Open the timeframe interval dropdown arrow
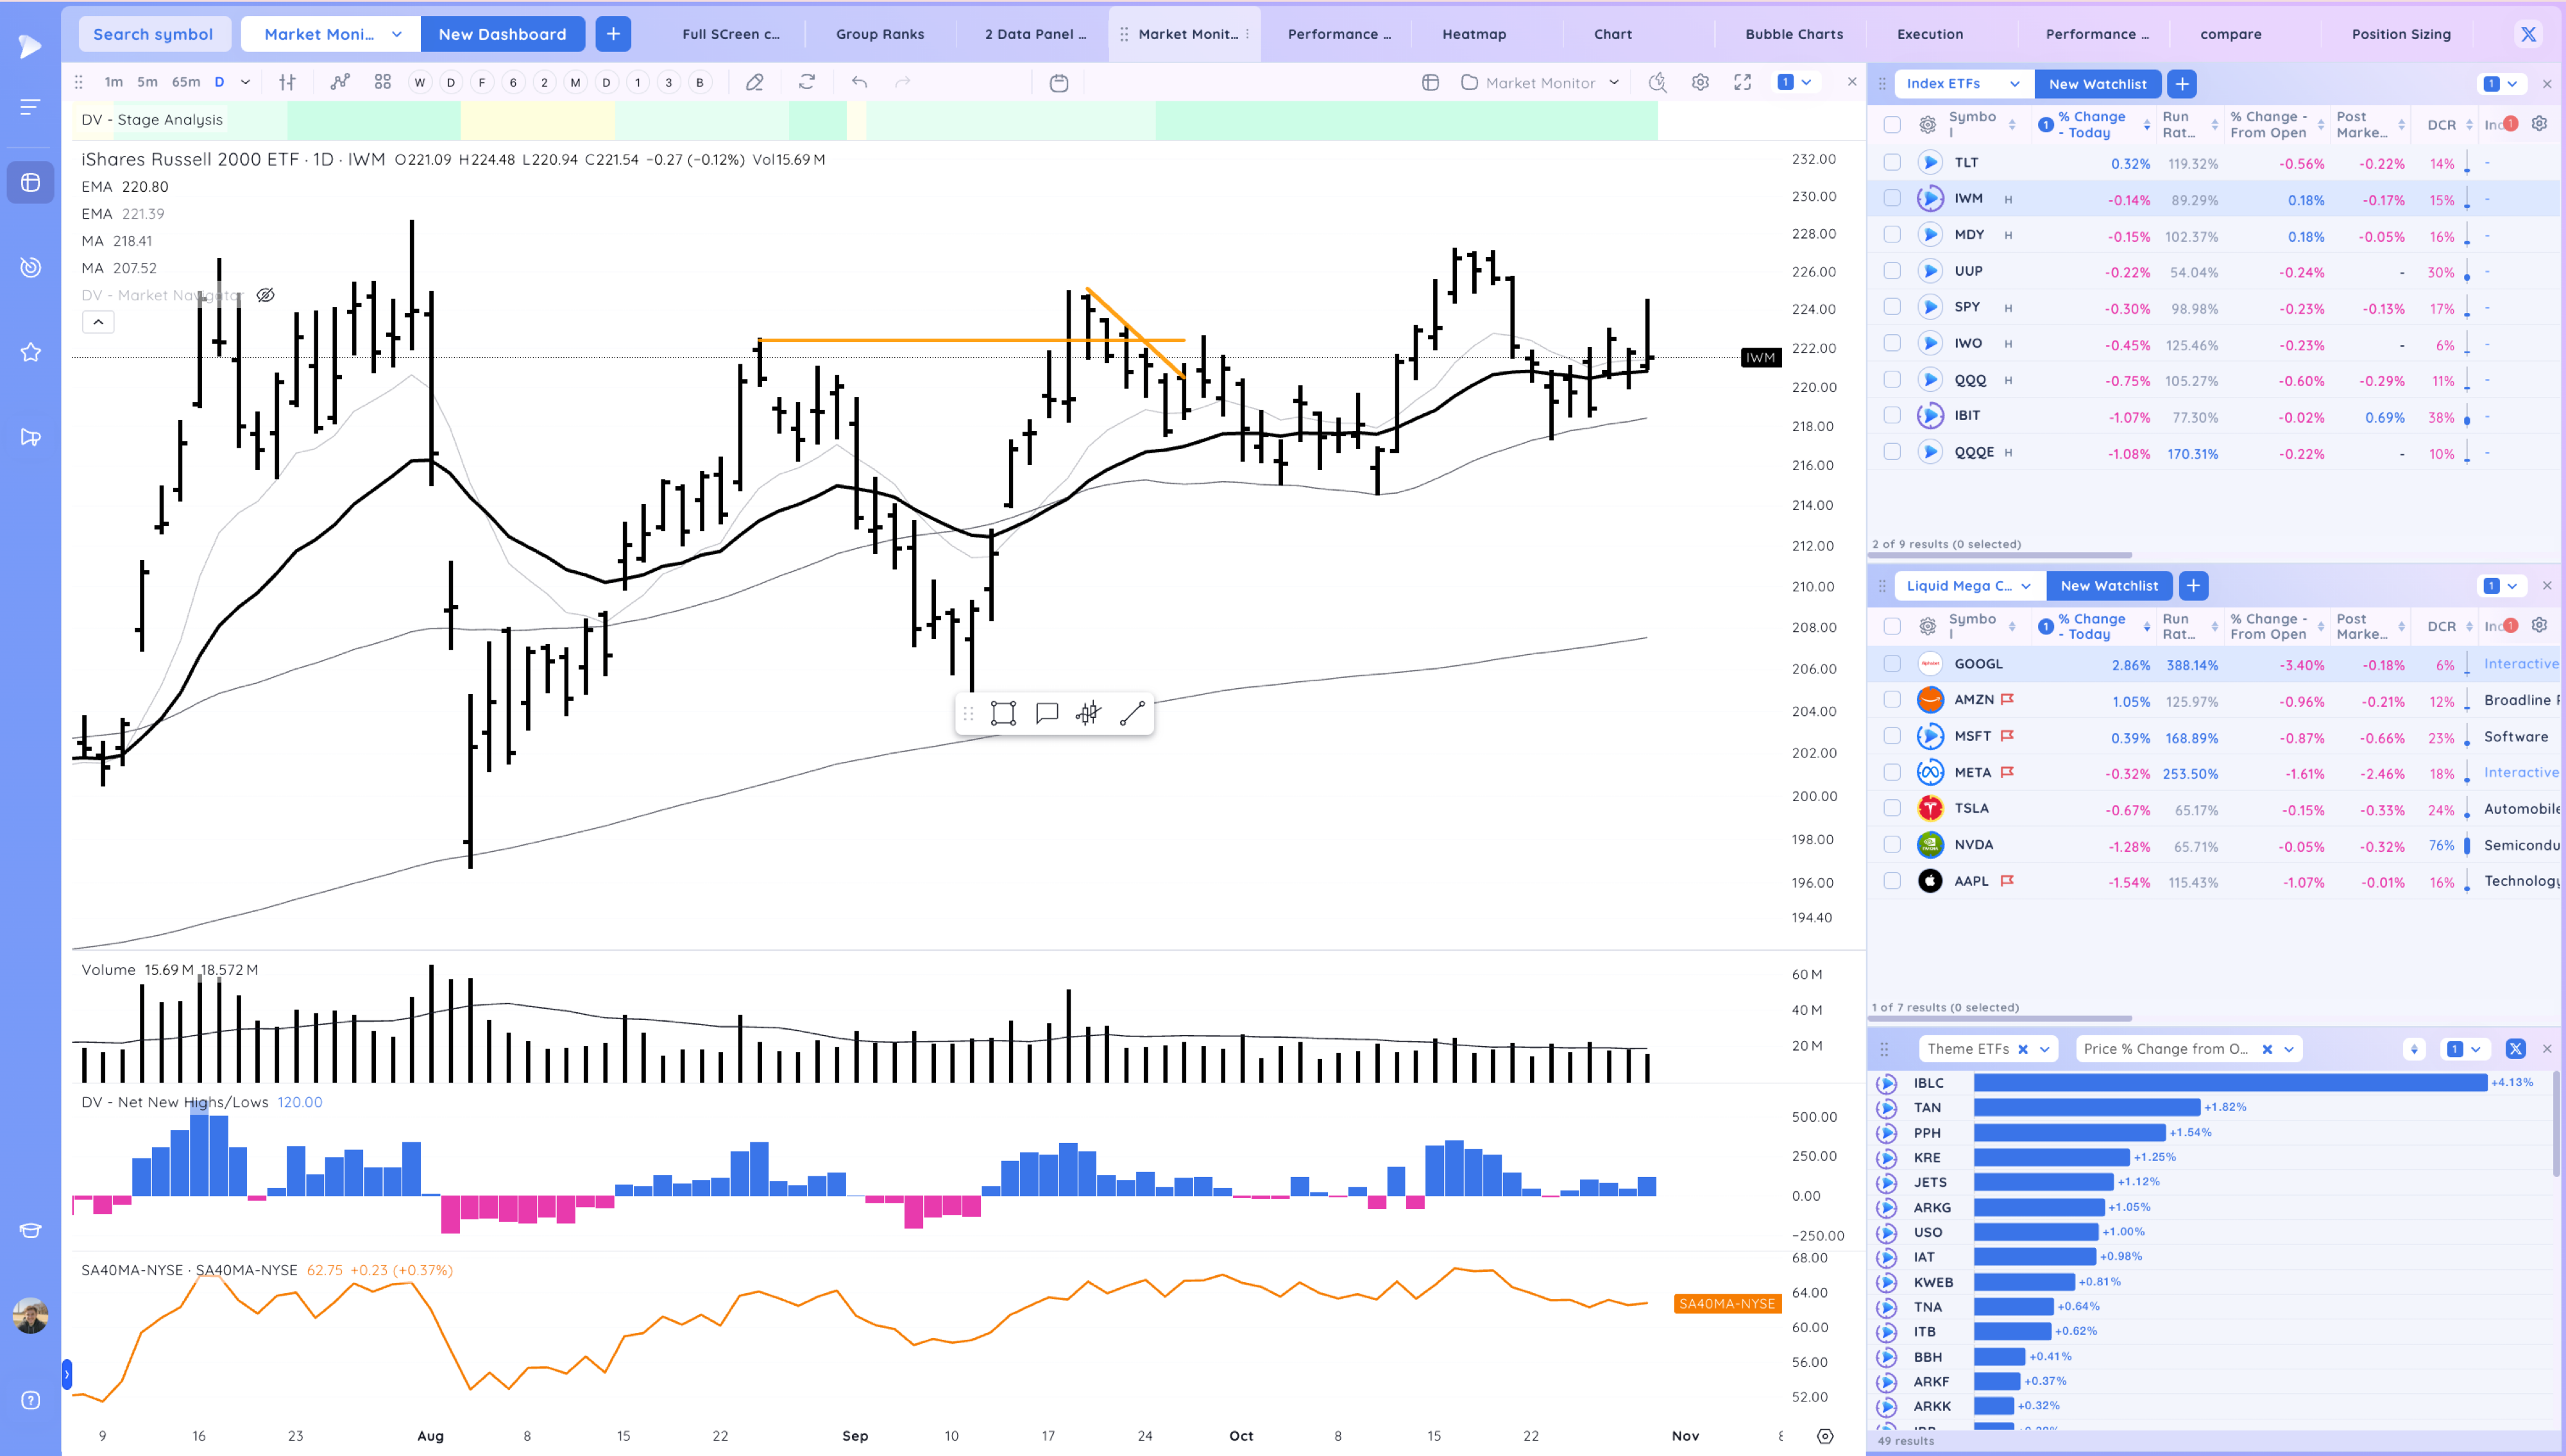The width and height of the screenshot is (2566, 1456). (245, 82)
